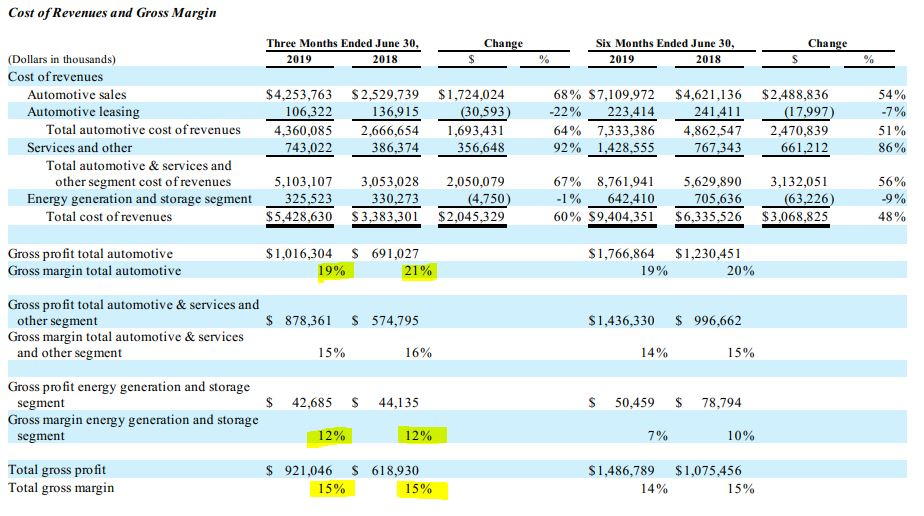Click highlighted 15% total gross margin for 2018 quarter
The image size is (924, 516).
pyautogui.click(x=418, y=489)
